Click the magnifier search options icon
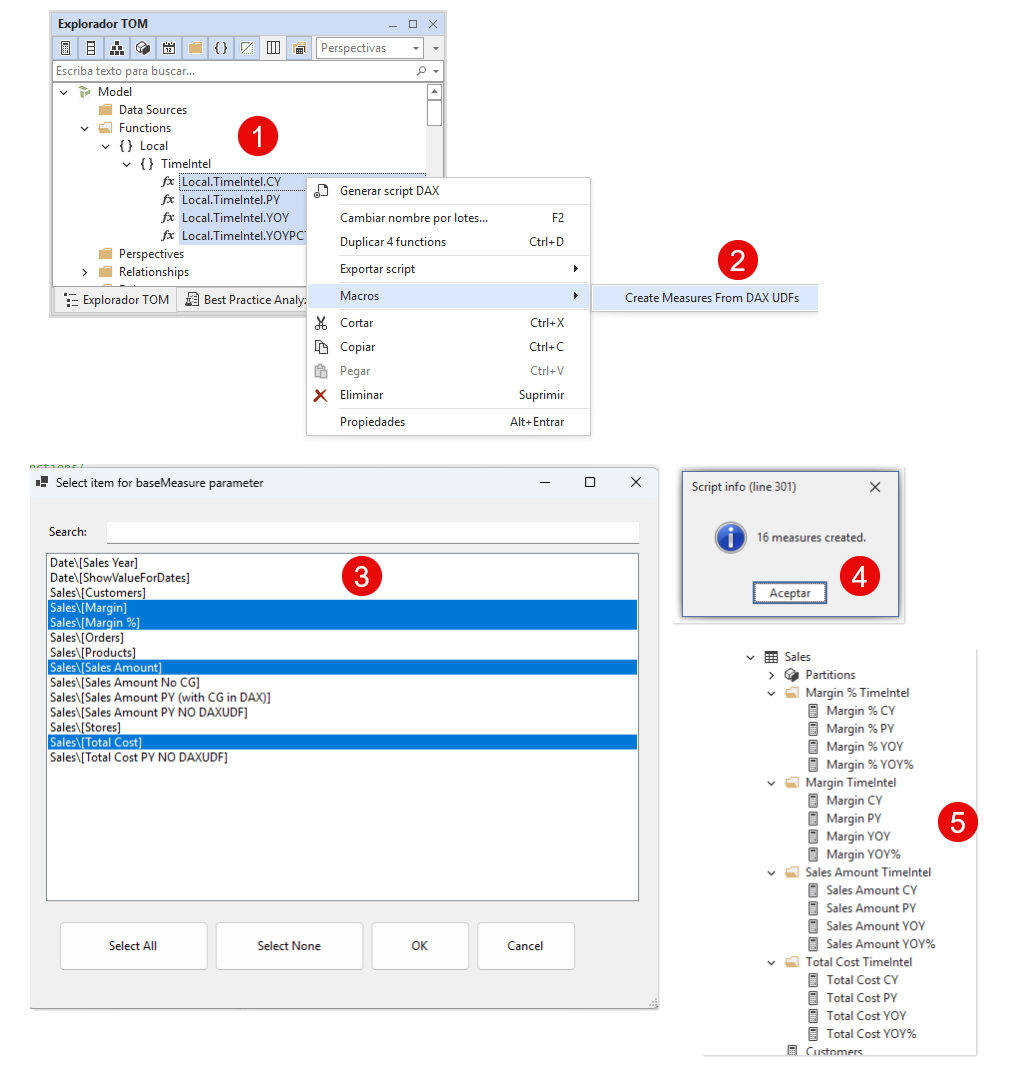Viewport: 1014px width, 1074px height. click(x=422, y=71)
